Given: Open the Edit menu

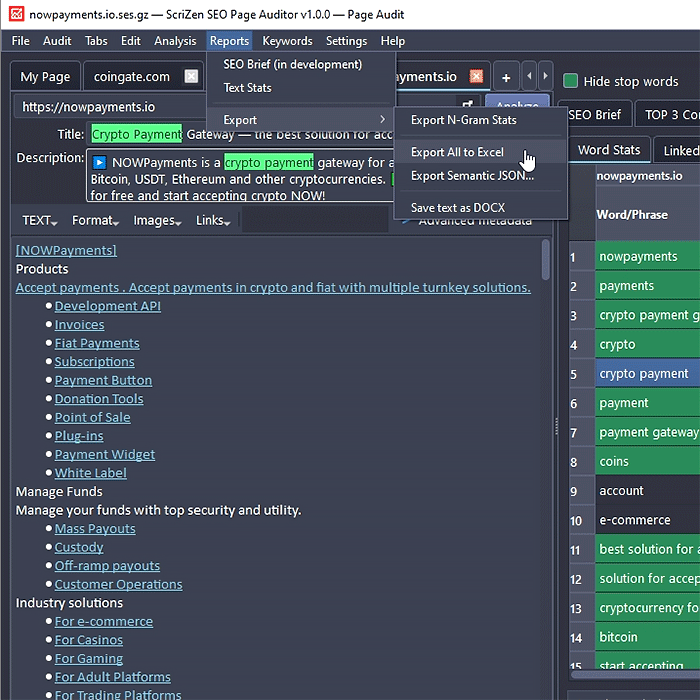Looking at the screenshot, I should tap(130, 41).
